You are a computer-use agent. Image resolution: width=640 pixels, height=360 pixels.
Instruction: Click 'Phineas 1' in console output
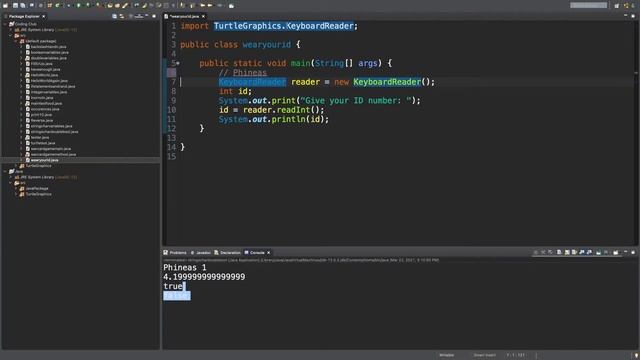[185, 268]
